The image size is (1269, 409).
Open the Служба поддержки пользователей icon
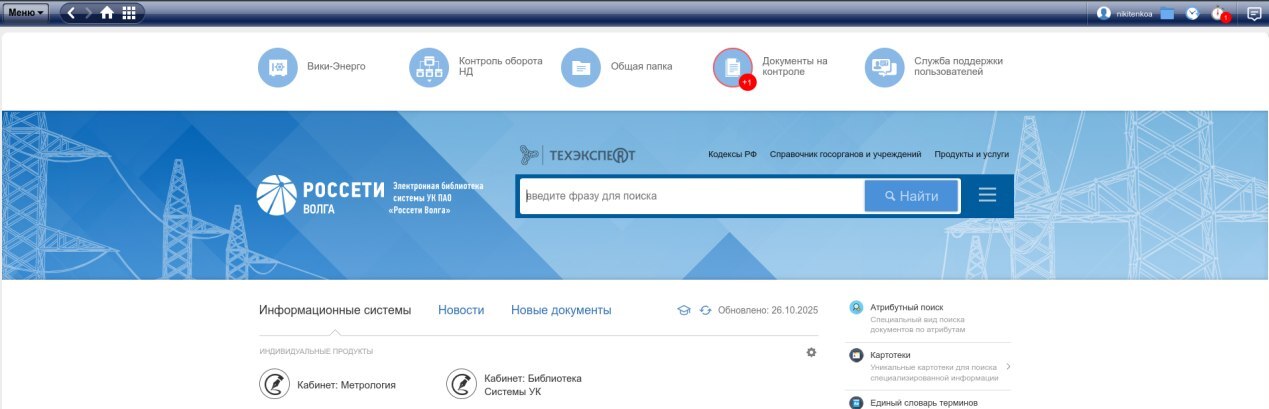885,67
